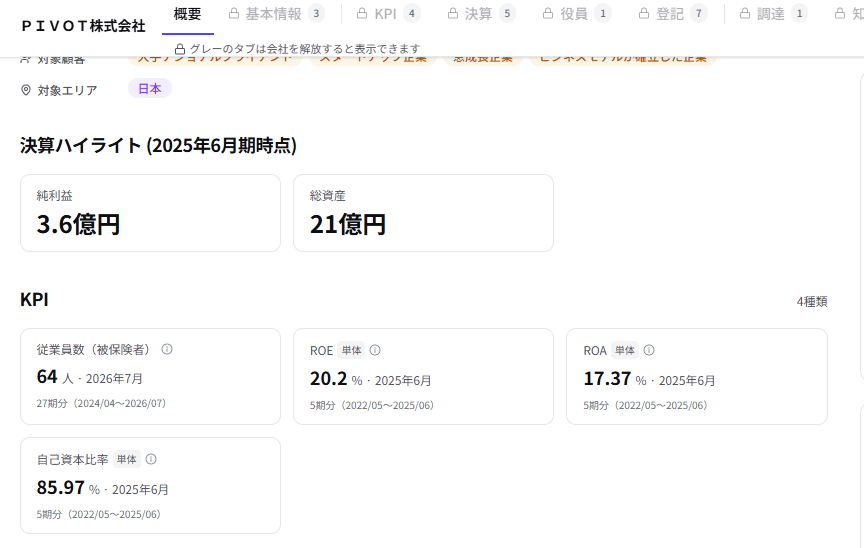Click the 対象エリア label
This screenshot has height=548, width=864.
click(67, 90)
